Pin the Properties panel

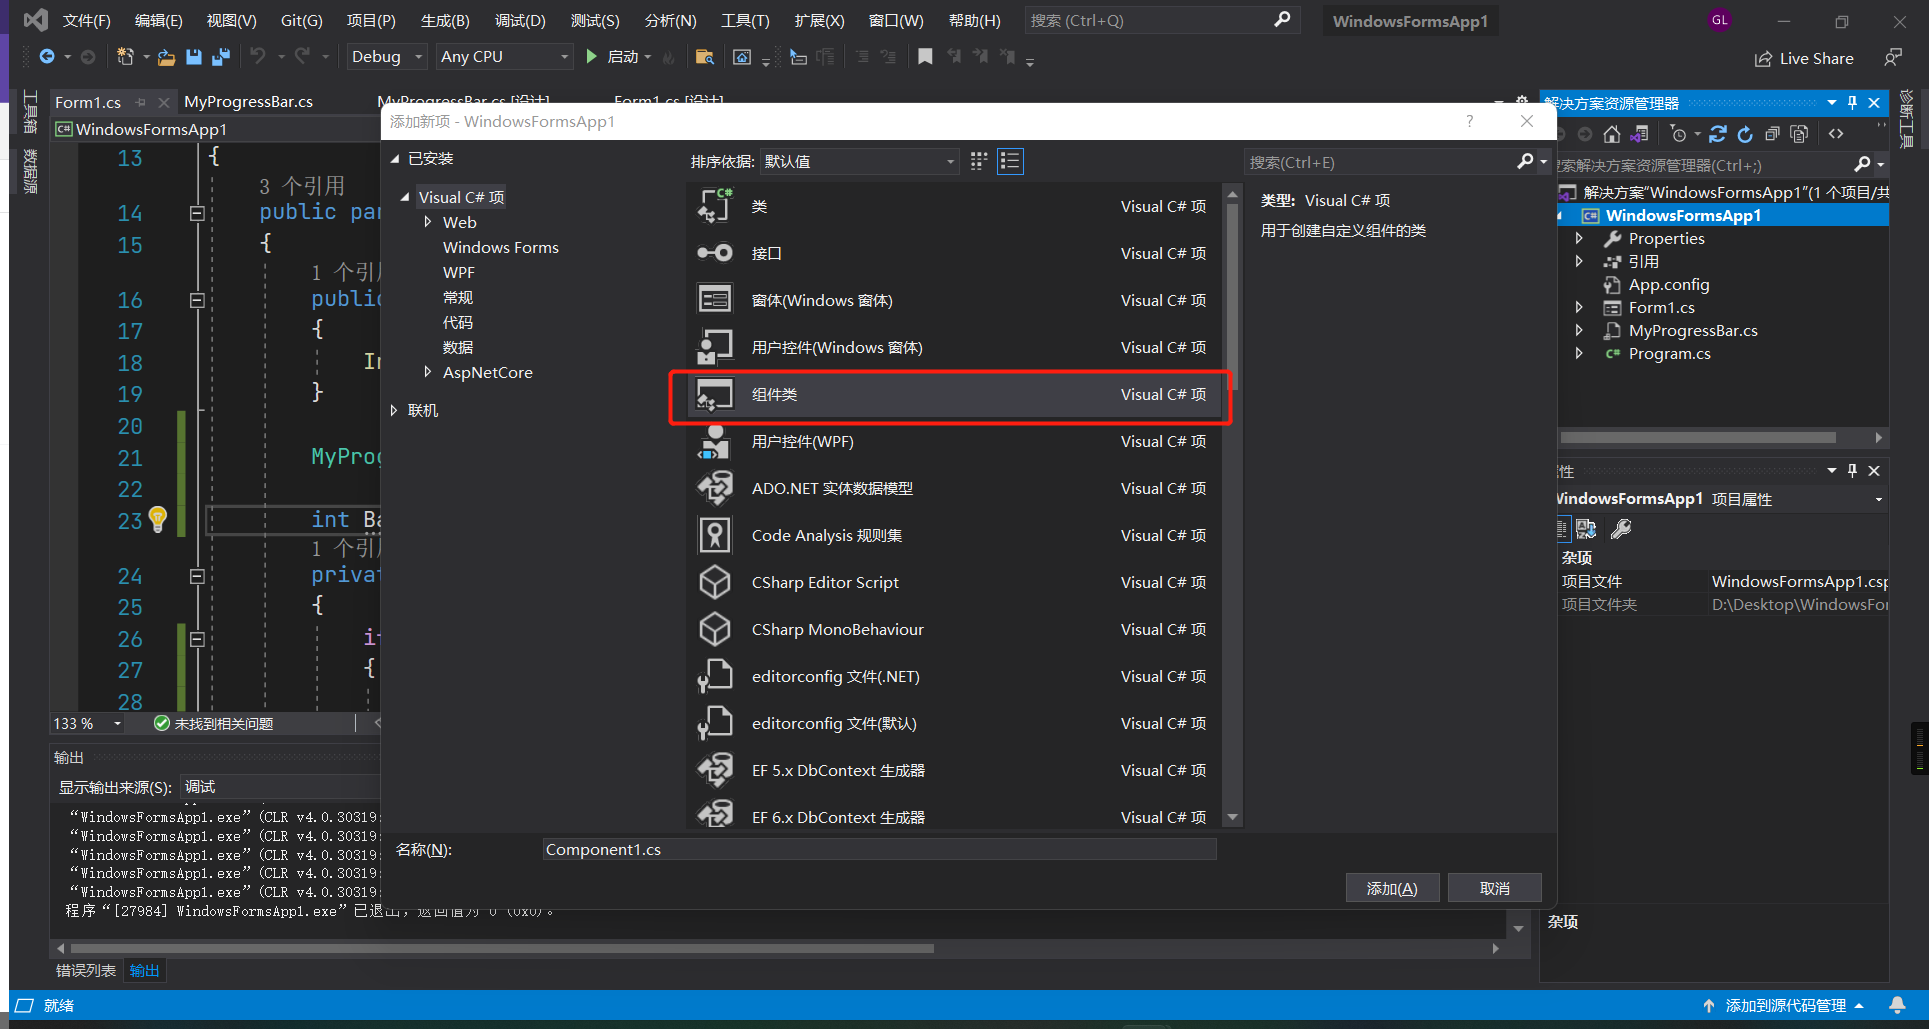pos(1852,470)
